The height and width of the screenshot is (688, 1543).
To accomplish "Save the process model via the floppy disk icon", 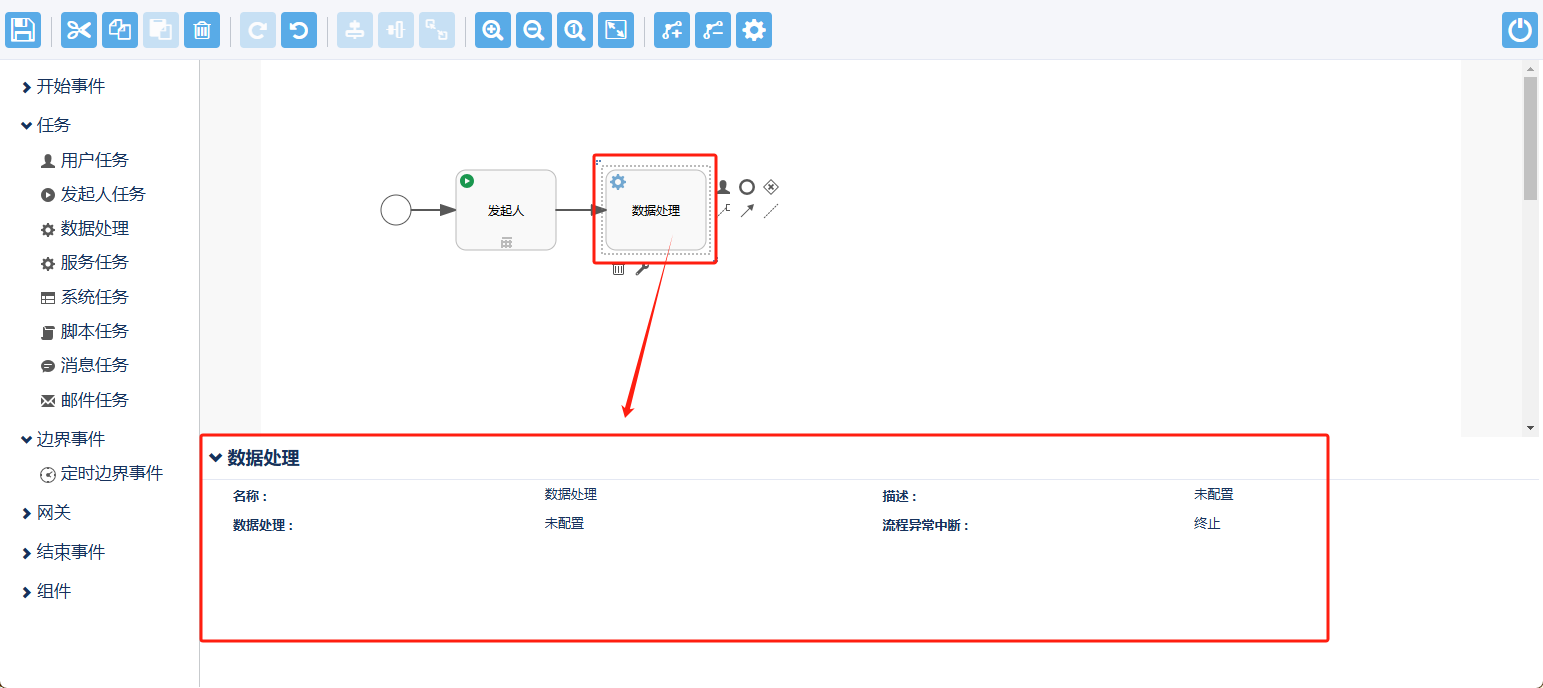I will (22, 30).
